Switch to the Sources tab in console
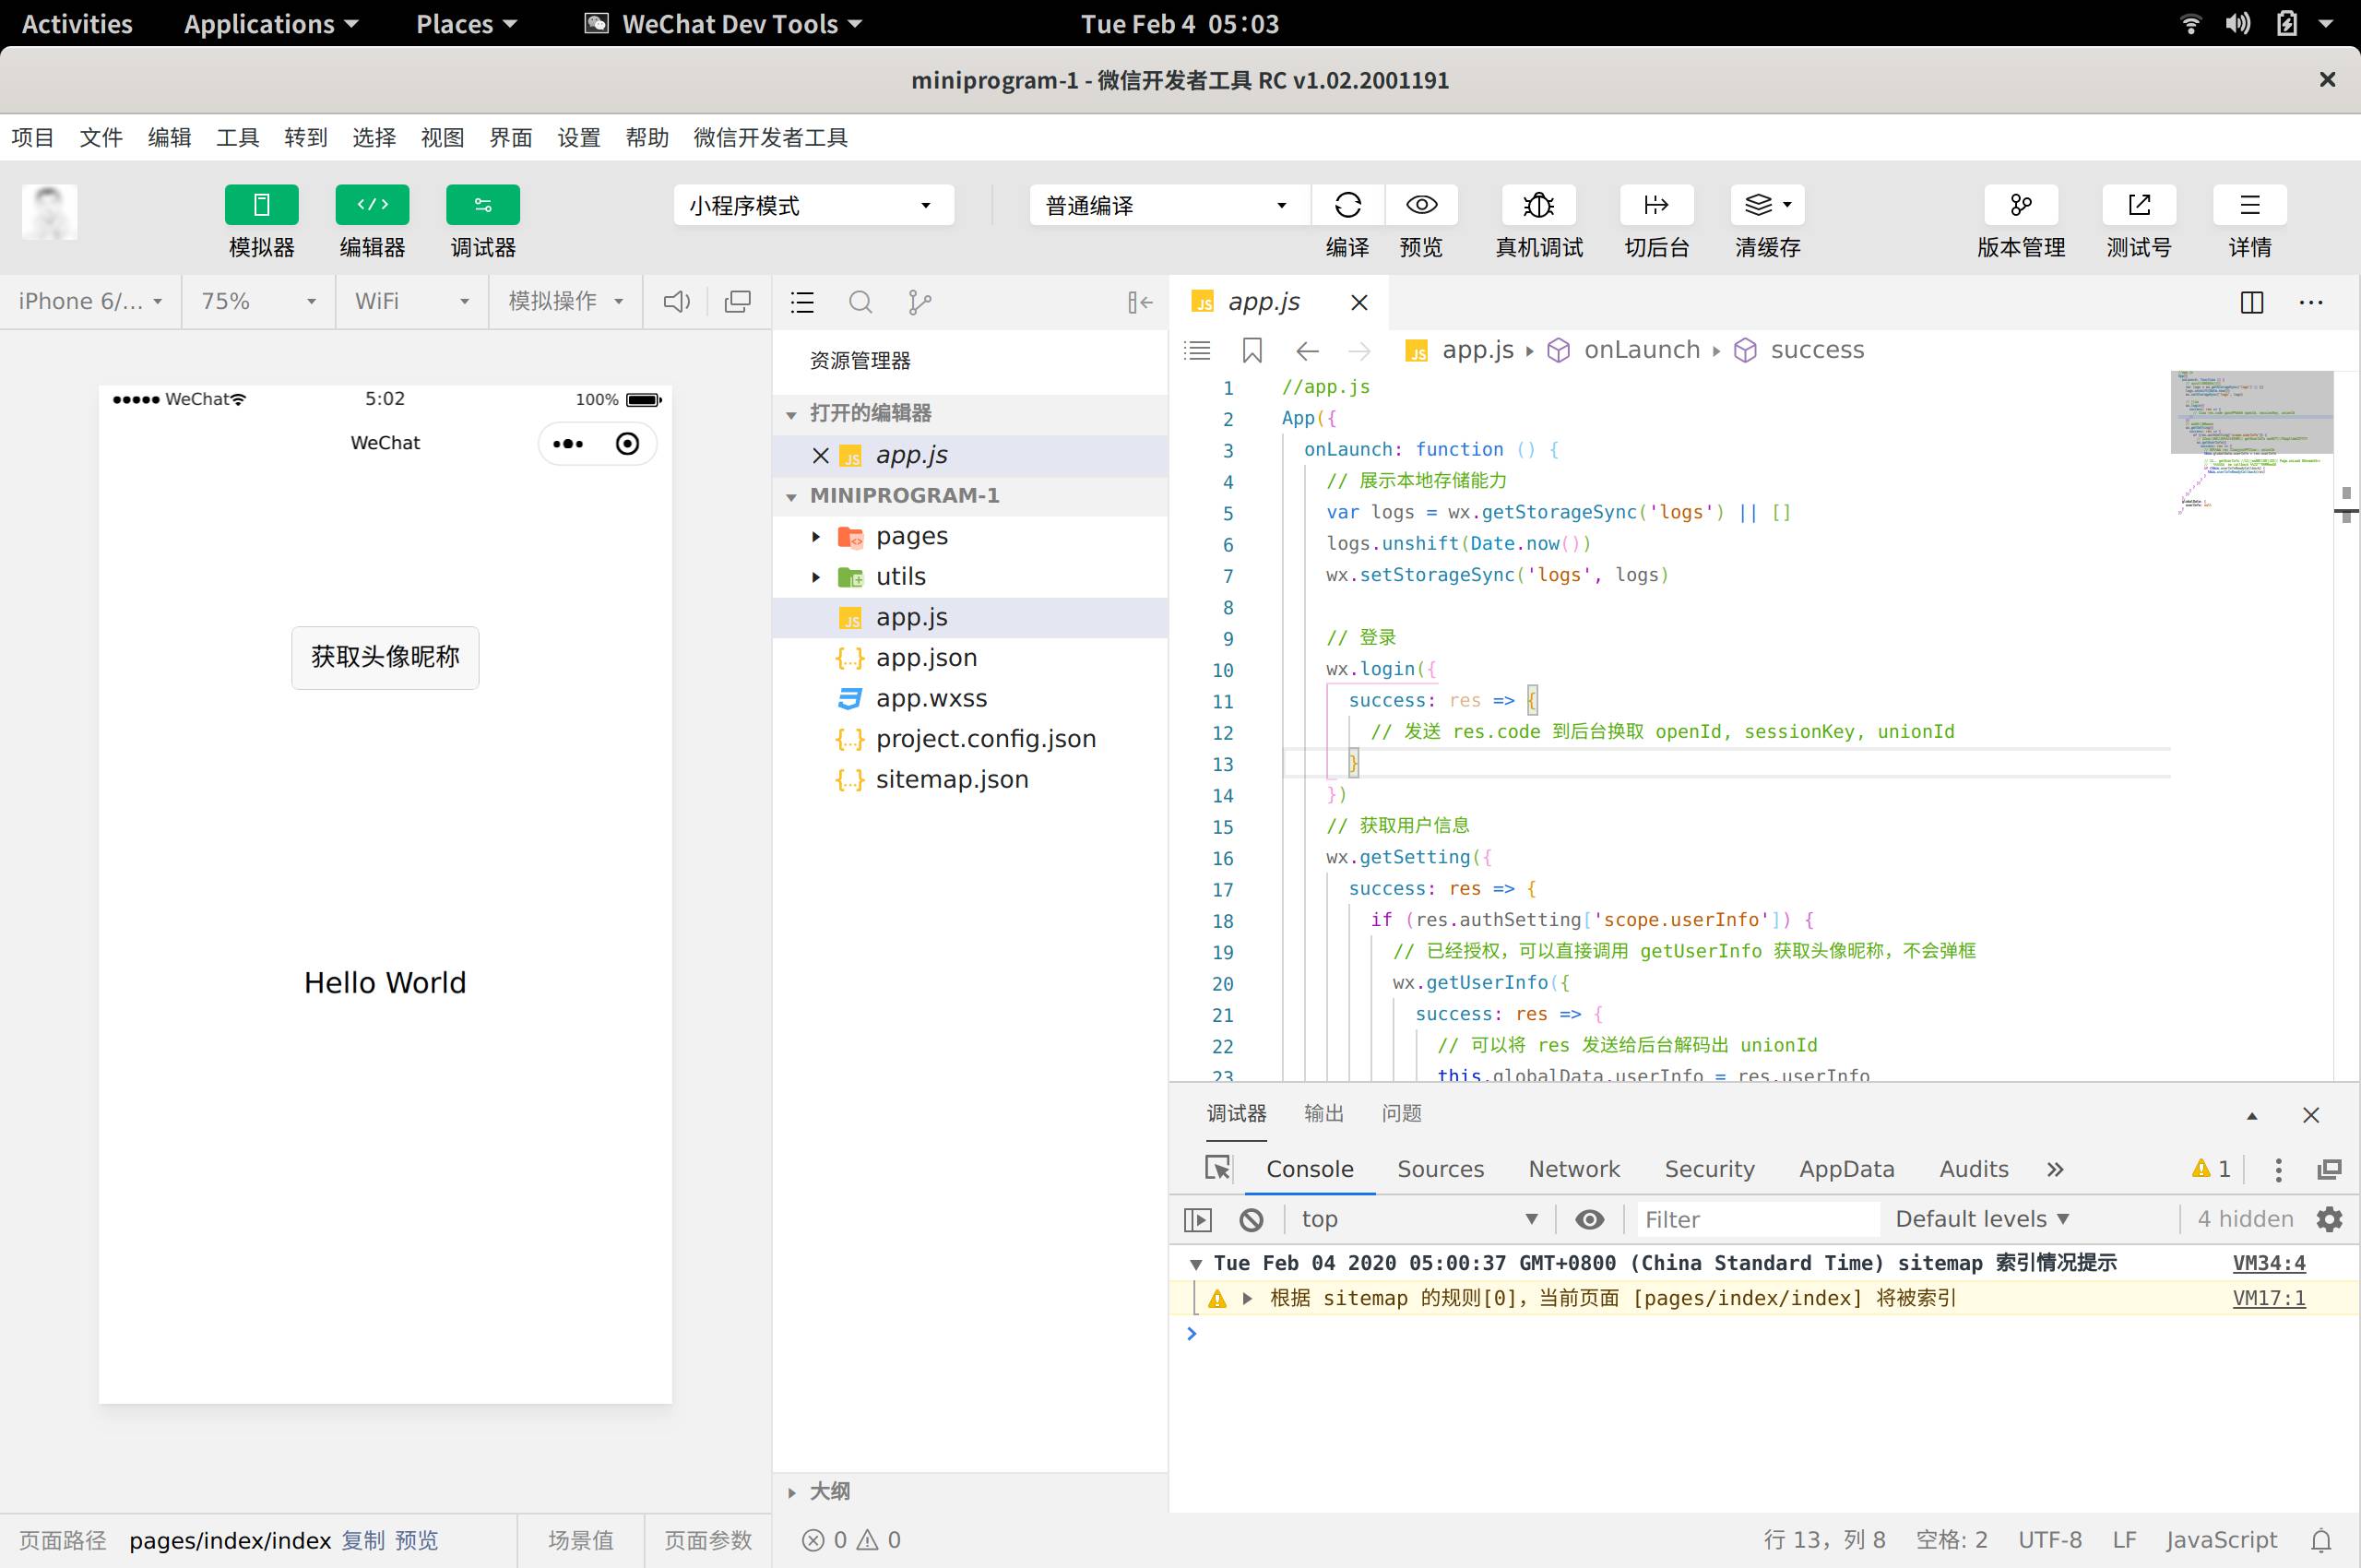2361x1568 pixels. pos(1442,1169)
